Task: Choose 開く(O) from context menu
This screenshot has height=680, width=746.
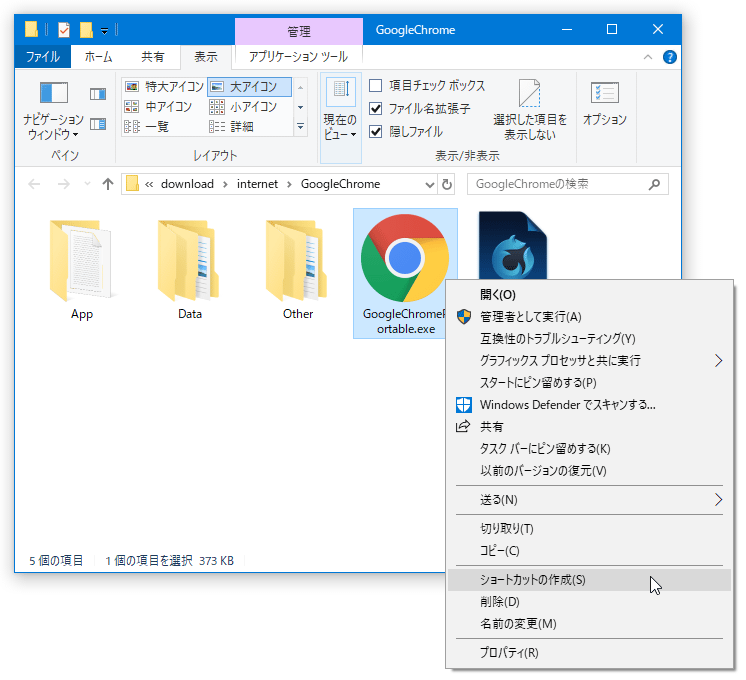Action: (589, 295)
